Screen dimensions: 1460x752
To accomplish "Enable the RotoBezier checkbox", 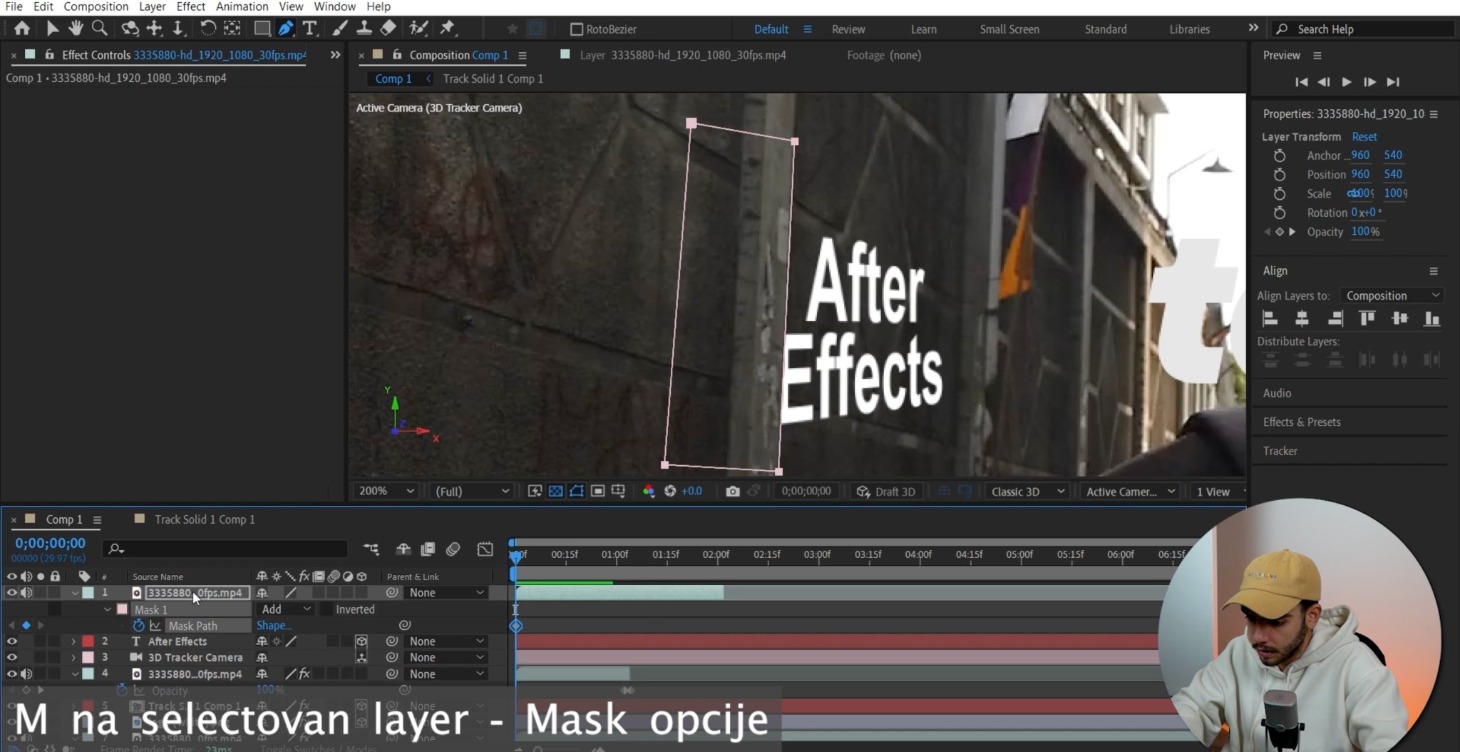I will 576,29.
